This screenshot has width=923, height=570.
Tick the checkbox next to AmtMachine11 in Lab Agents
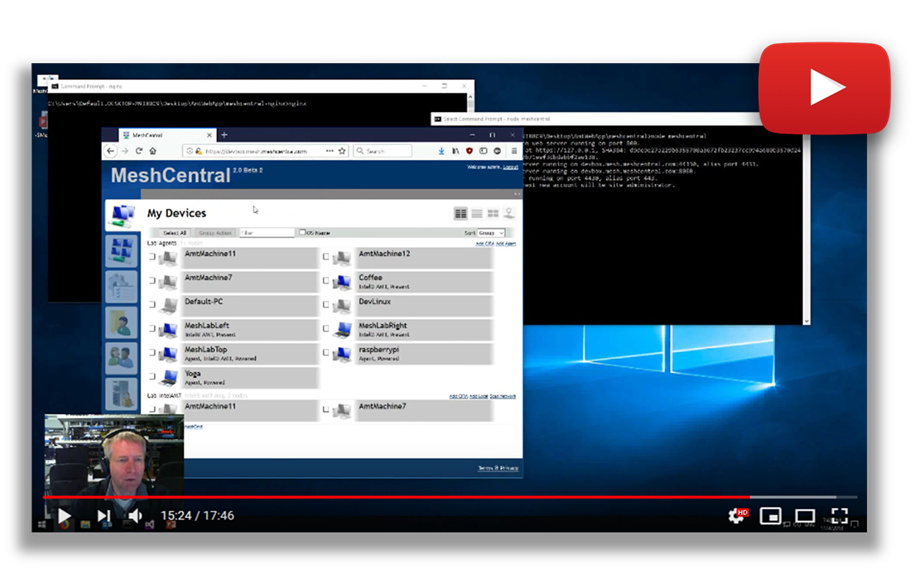coord(152,257)
